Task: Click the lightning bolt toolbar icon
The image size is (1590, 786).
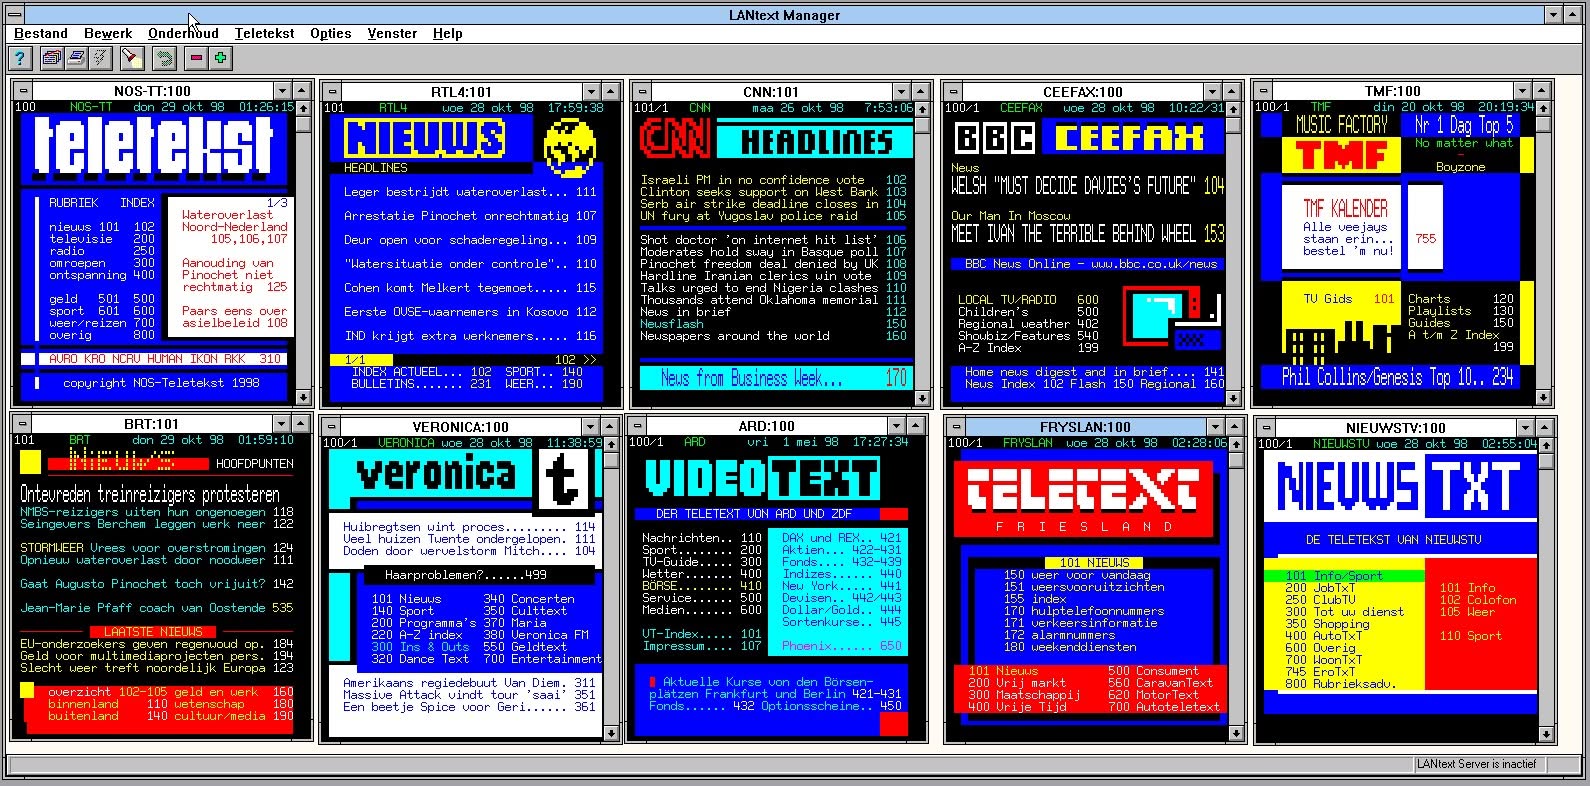Action: (100, 58)
